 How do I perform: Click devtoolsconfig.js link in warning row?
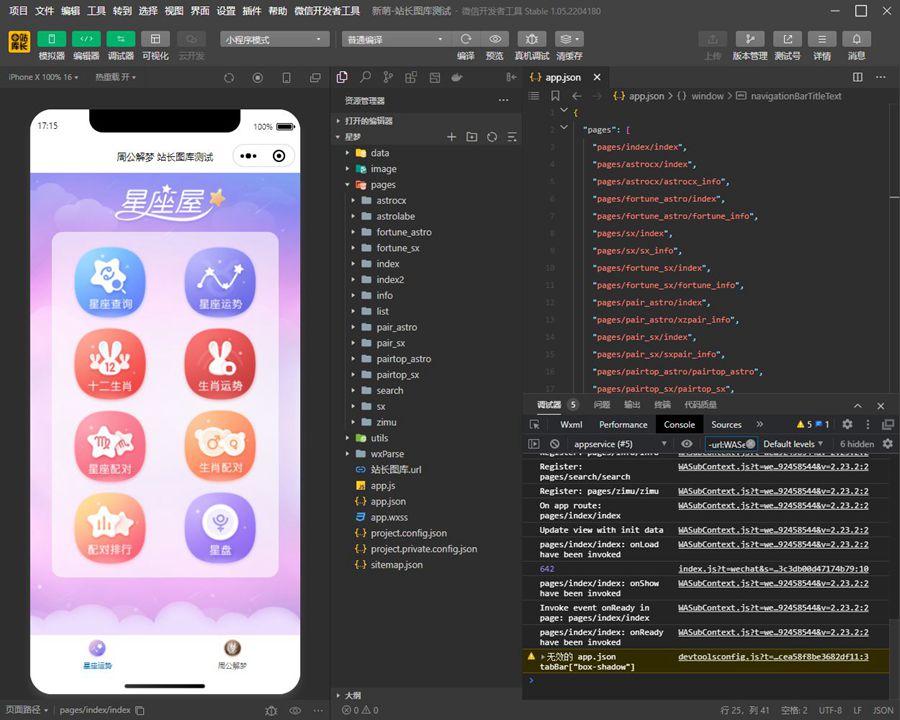click(773, 657)
